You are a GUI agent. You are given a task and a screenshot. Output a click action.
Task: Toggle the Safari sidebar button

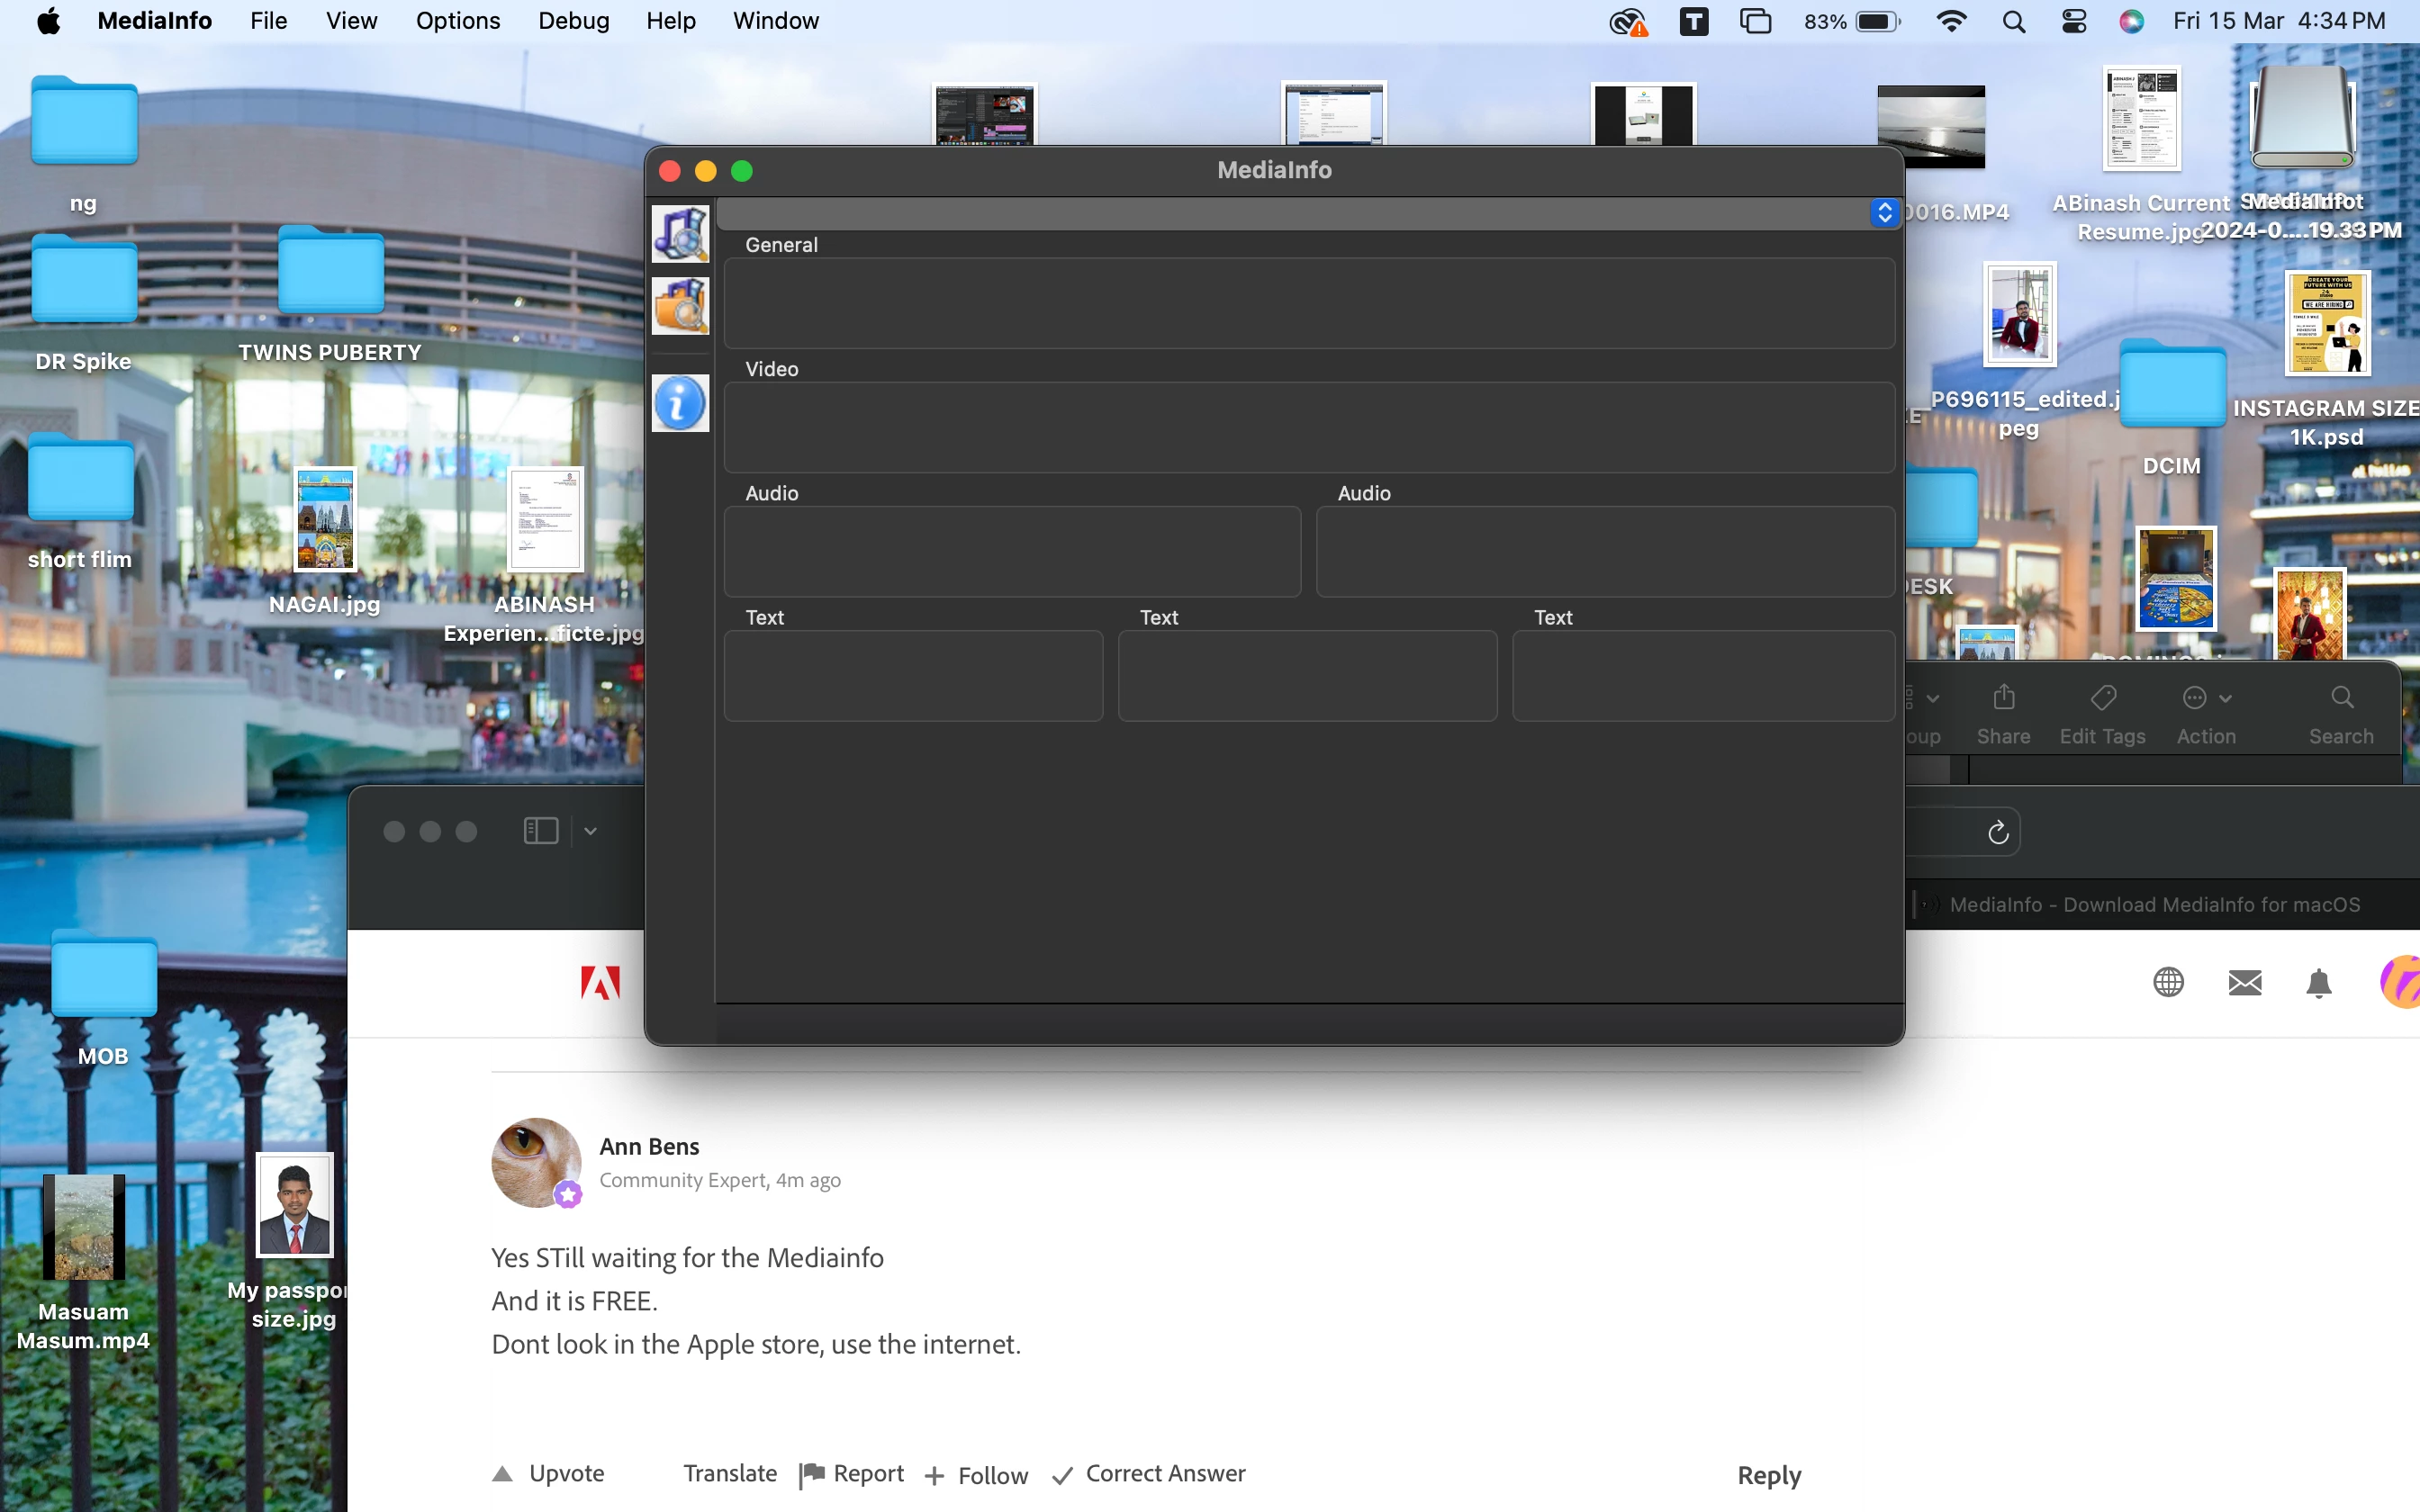541,831
